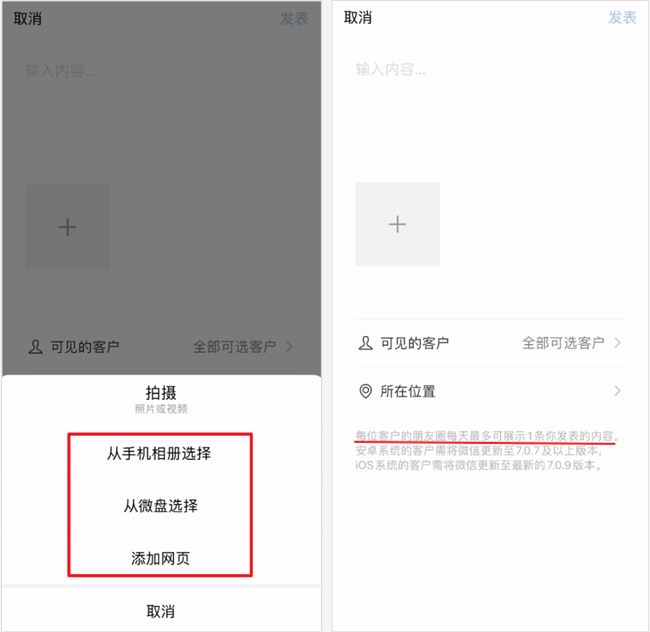Tap 发表 on the dimmed left screen

tap(294, 19)
